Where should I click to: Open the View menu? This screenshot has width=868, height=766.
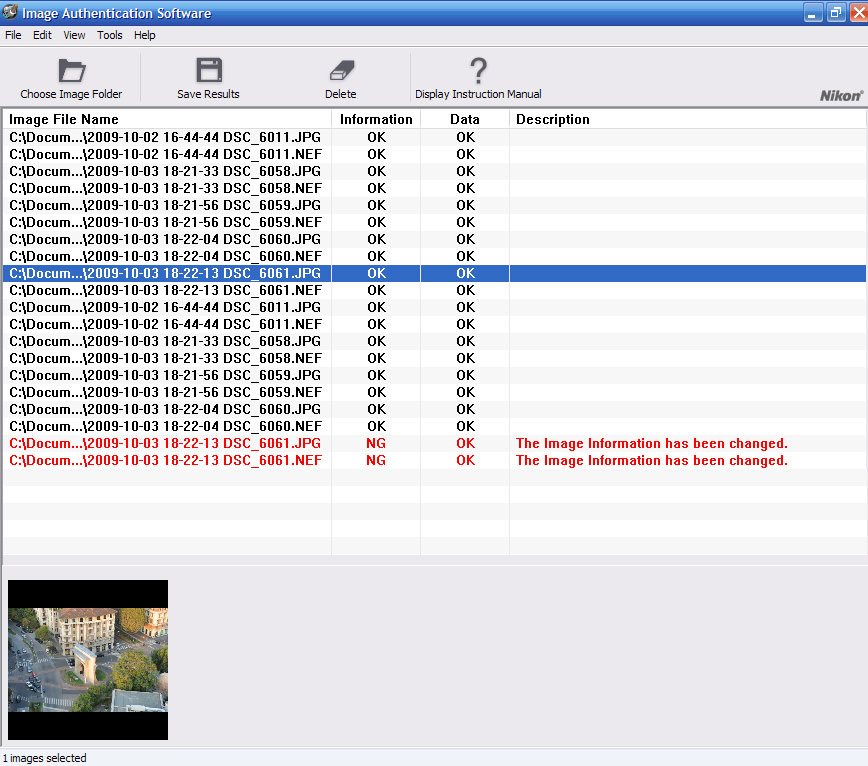point(74,35)
